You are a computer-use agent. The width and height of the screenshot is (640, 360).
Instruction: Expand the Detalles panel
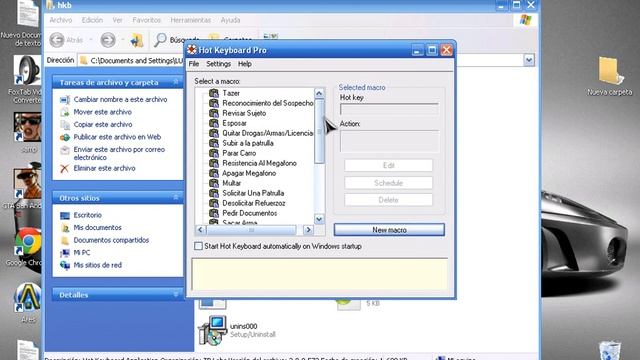tap(176, 294)
